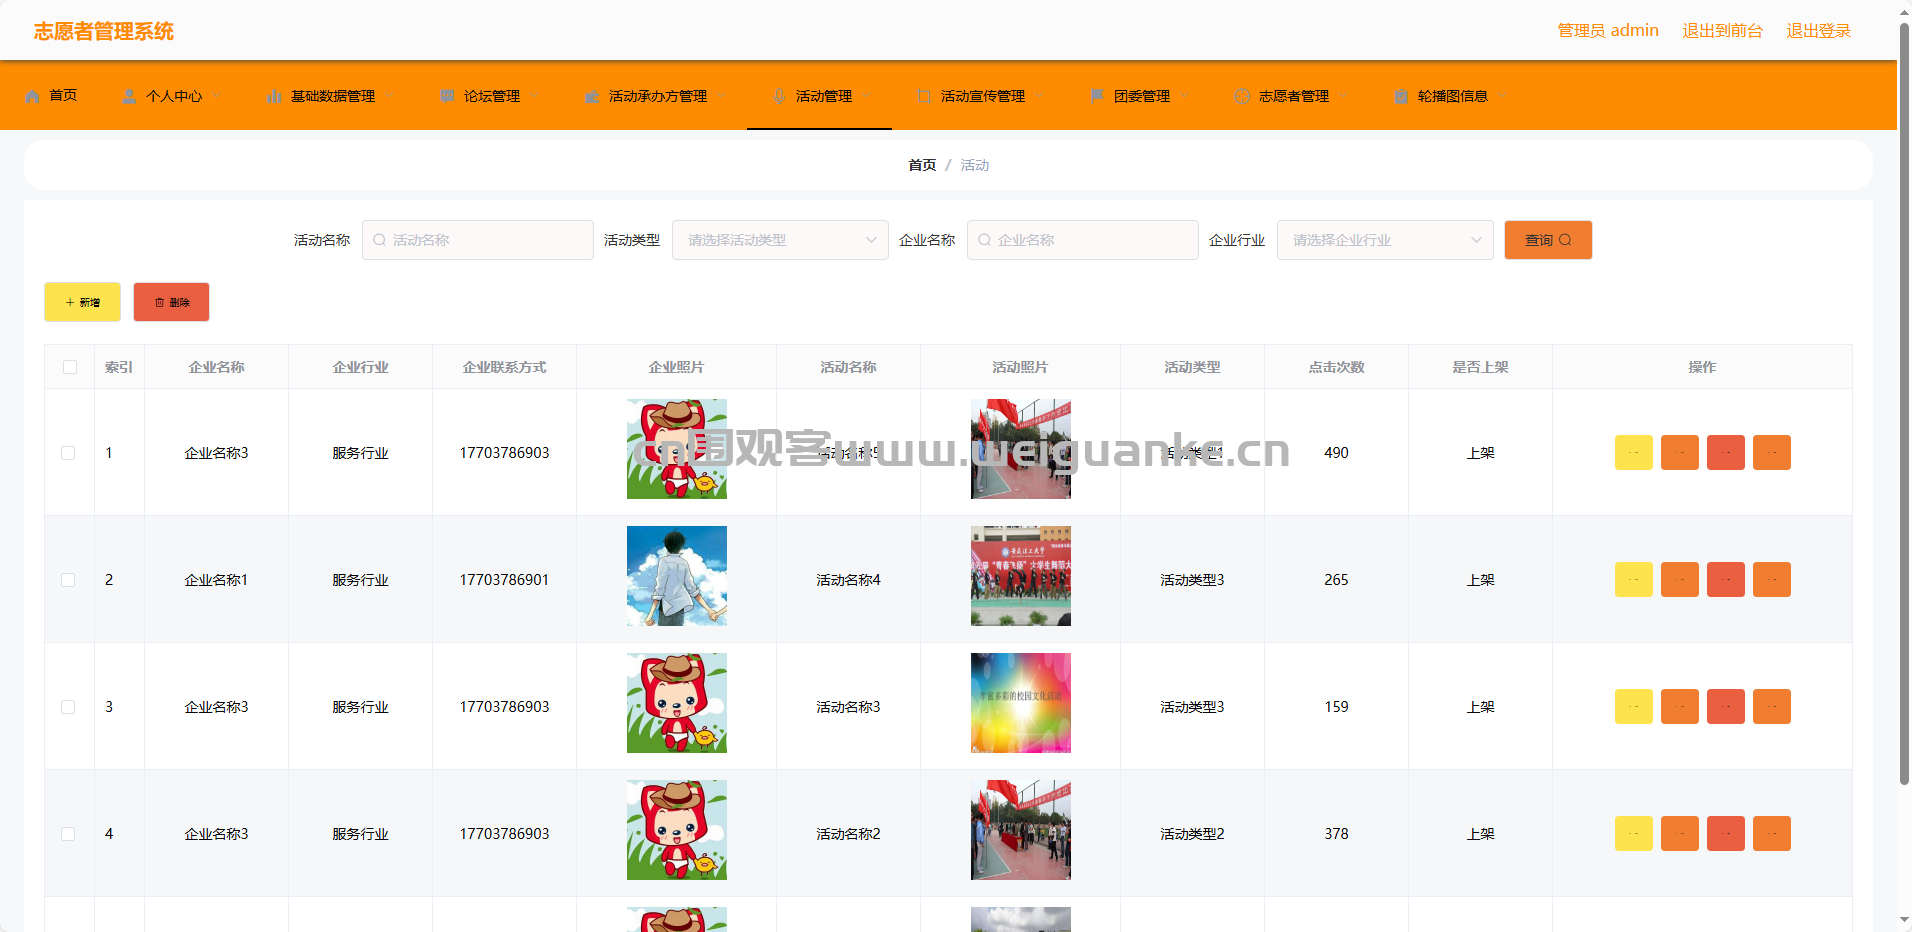
Task: Click the 企业名称 column header
Action: coord(217,367)
